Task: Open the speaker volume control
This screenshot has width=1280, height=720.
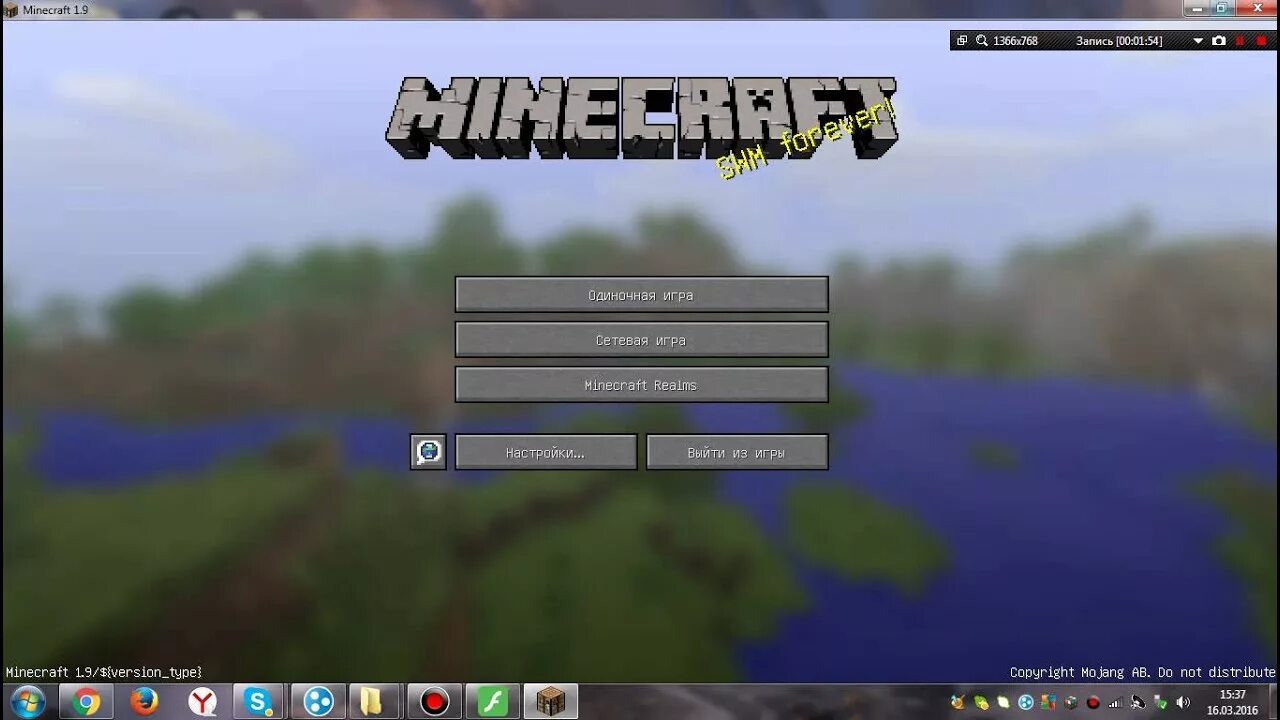Action: tap(1183, 702)
